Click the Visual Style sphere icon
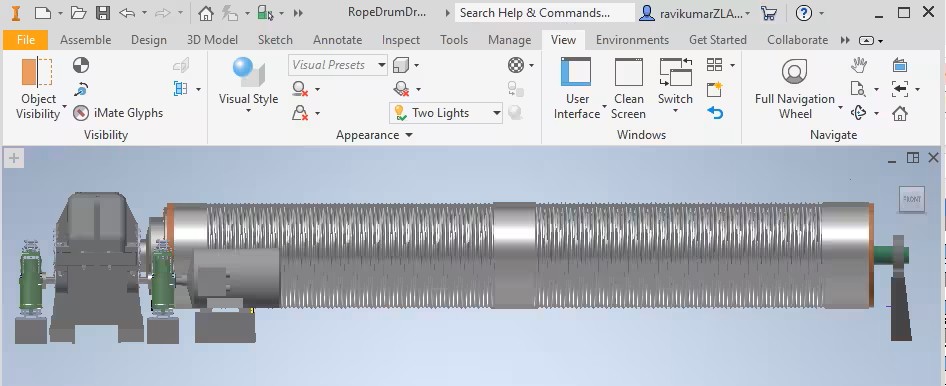Viewport: 946px width, 386px height. click(x=248, y=72)
